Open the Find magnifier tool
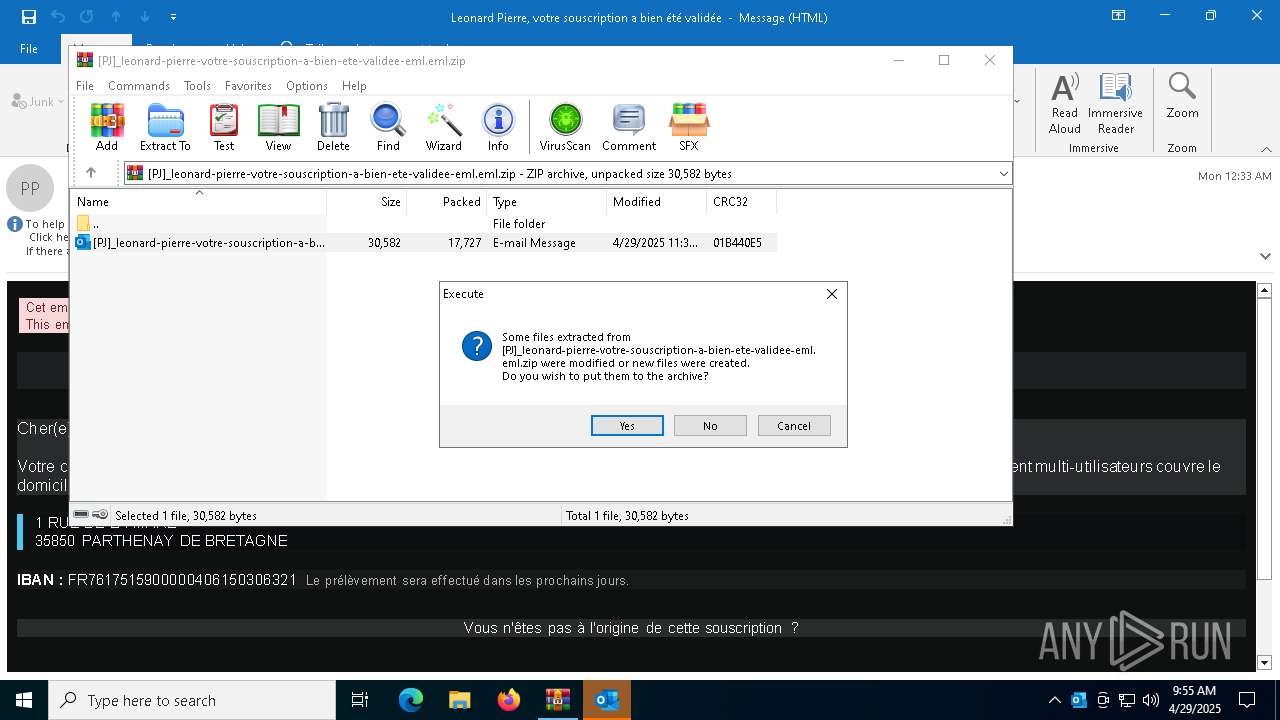The height and width of the screenshot is (720, 1280). [x=388, y=127]
